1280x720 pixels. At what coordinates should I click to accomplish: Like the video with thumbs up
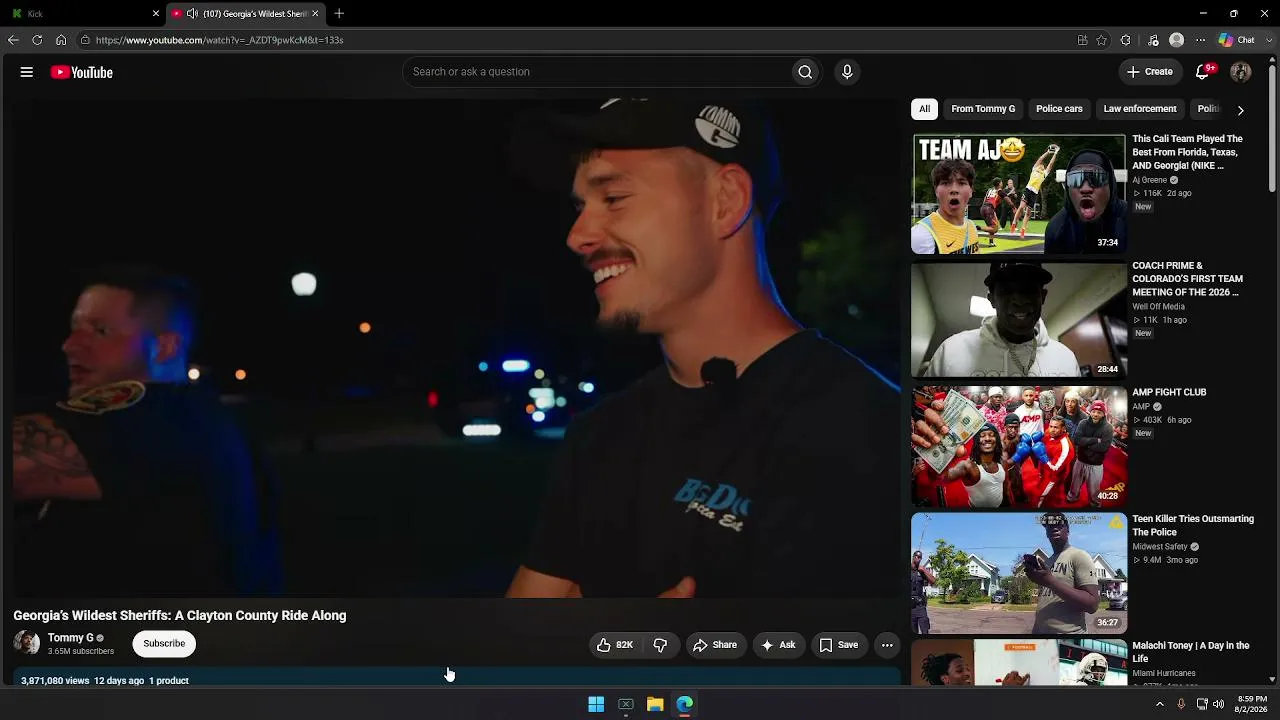click(615, 645)
